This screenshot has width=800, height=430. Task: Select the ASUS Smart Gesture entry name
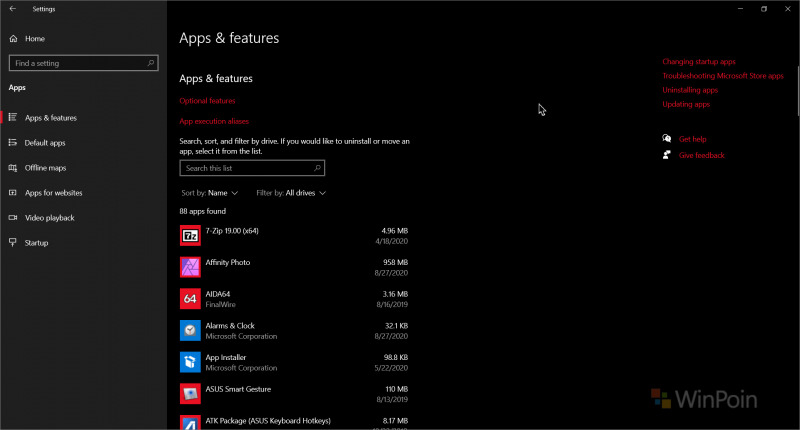238,389
